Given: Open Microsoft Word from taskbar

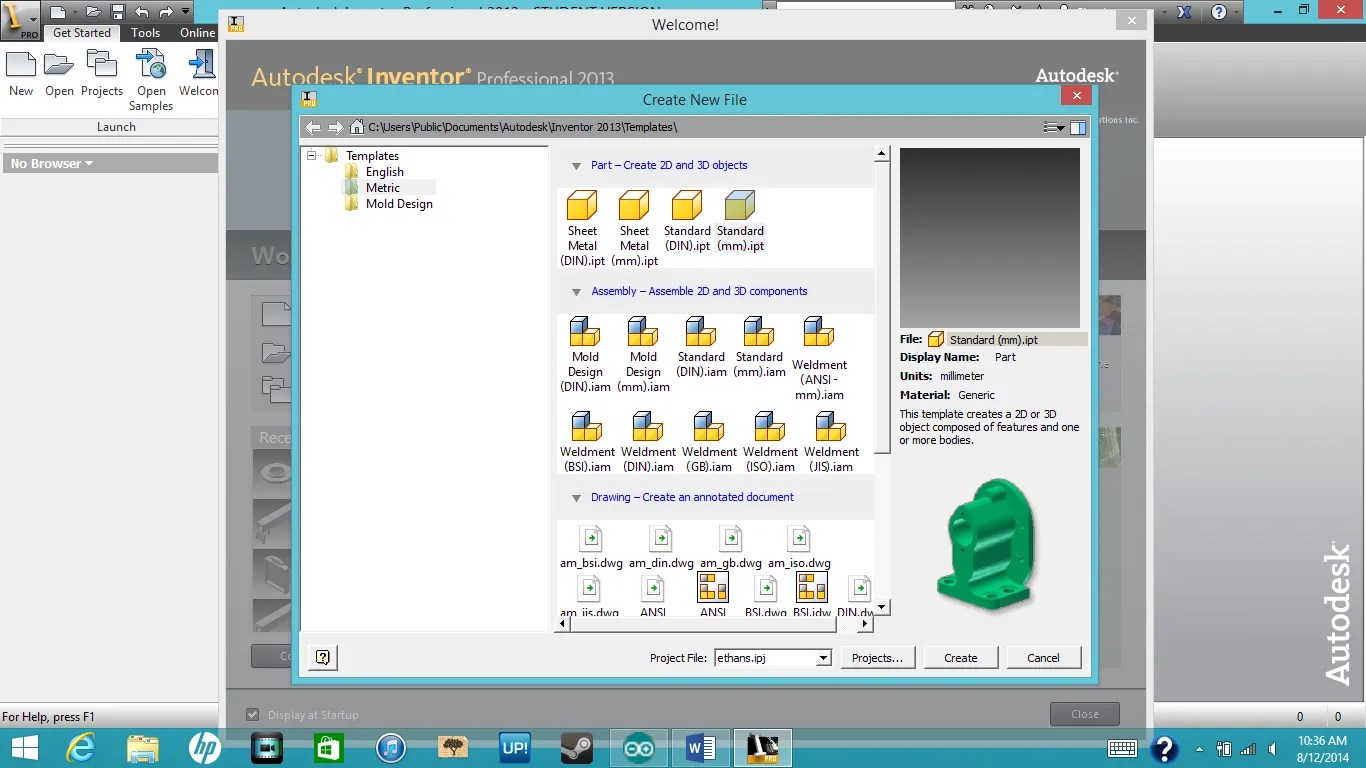Looking at the screenshot, I should [700, 747].
